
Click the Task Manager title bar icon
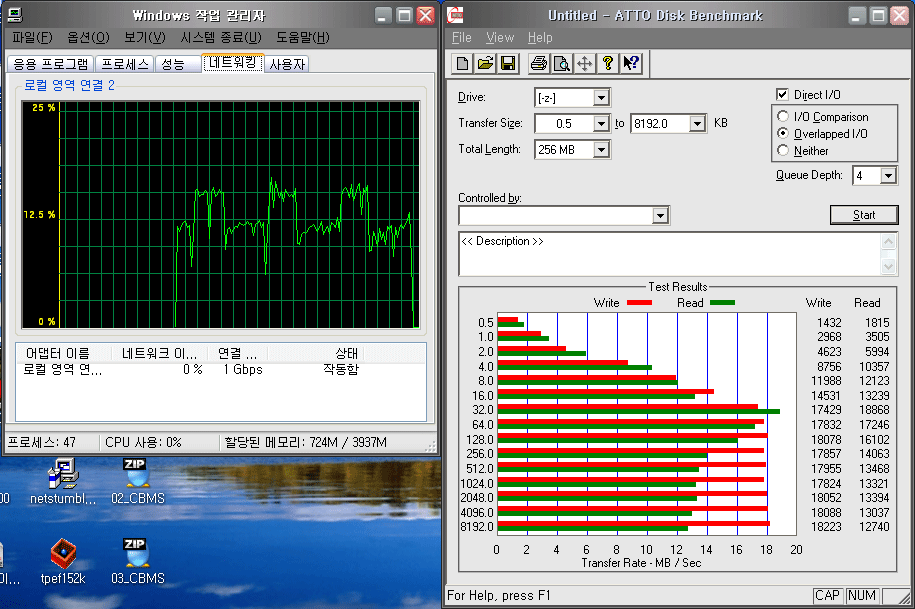[x=15, y=15]
